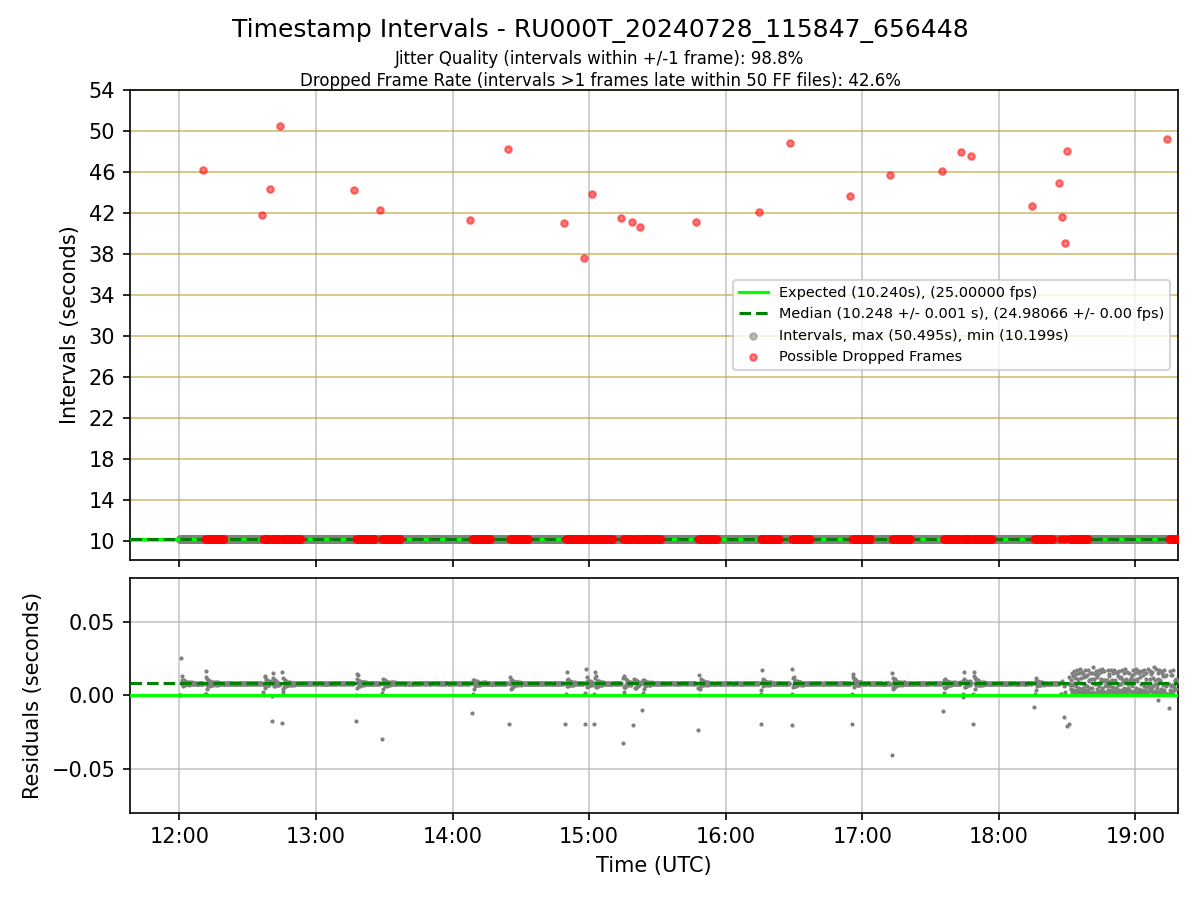Click the red dot marker in legend
This screenshot has height=900, width=1200.
[753, 356]
